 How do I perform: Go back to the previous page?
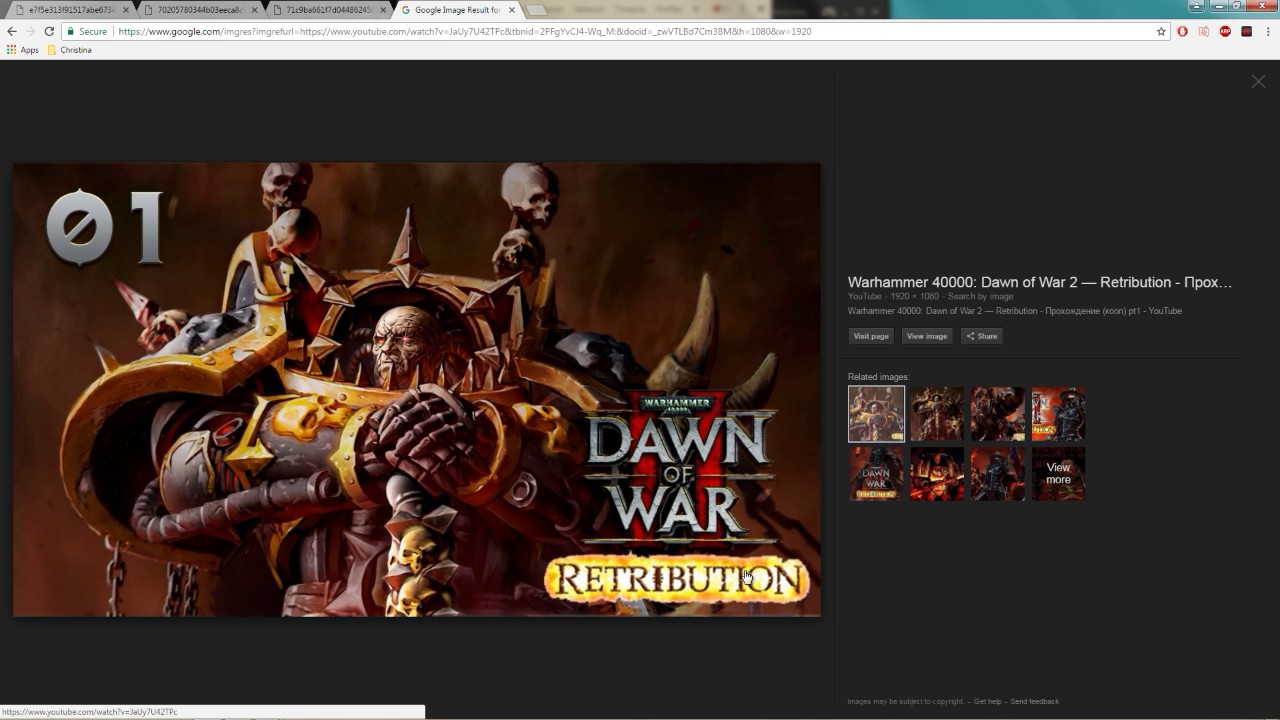(x=12, y=31)
